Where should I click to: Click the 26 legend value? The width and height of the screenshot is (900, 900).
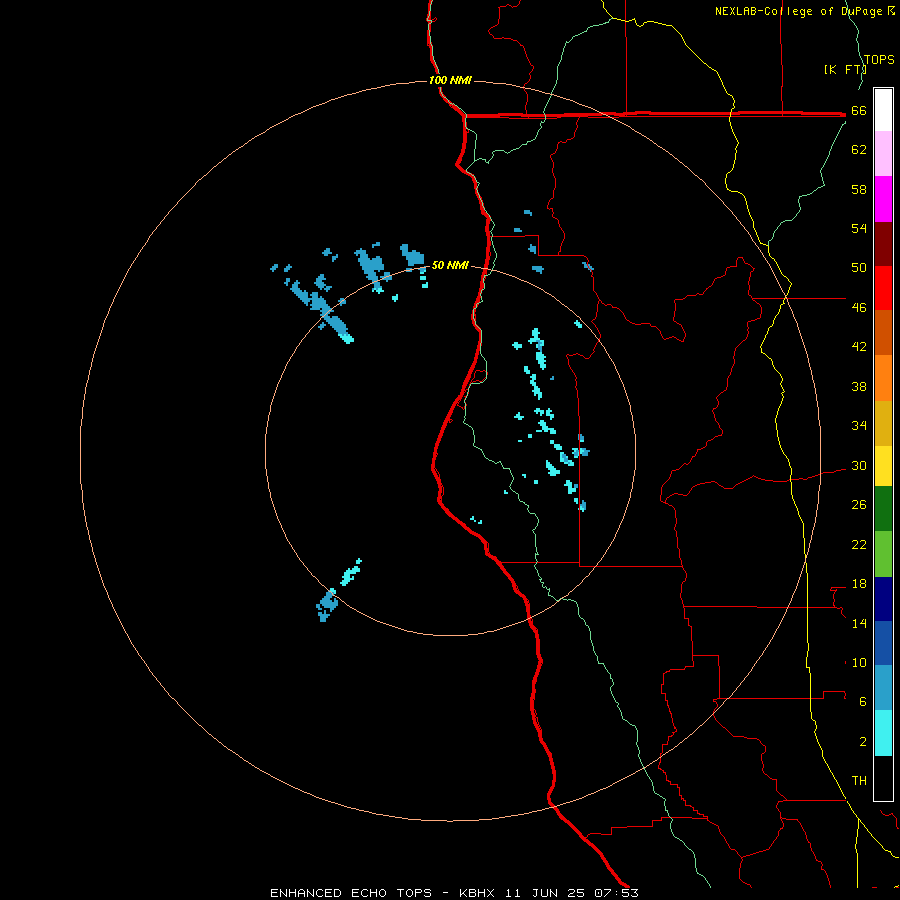pos(859,505)
